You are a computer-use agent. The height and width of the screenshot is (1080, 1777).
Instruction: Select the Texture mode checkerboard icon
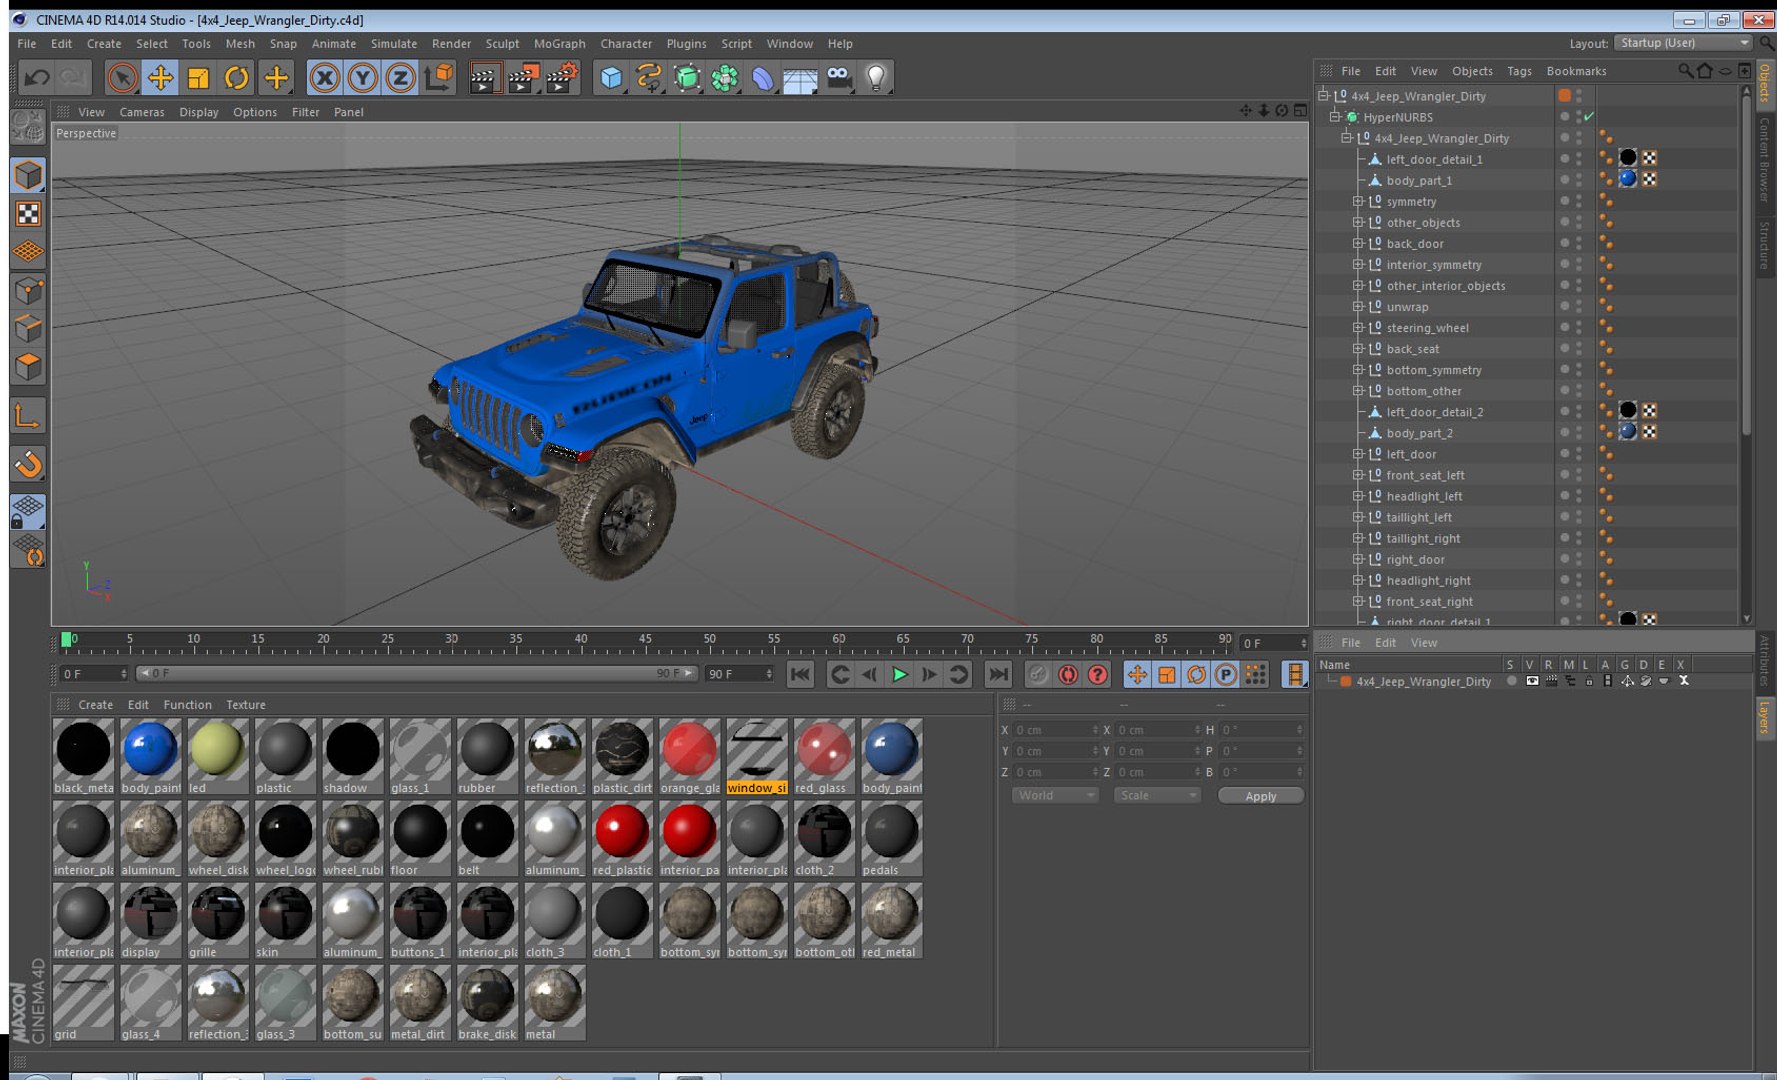28,214
